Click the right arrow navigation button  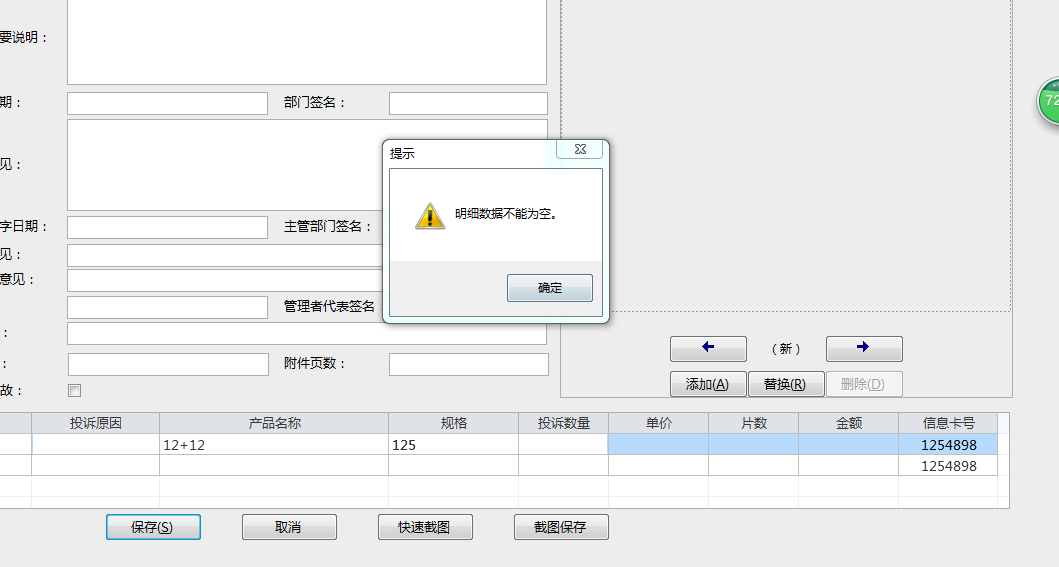[x=864, y=348]
